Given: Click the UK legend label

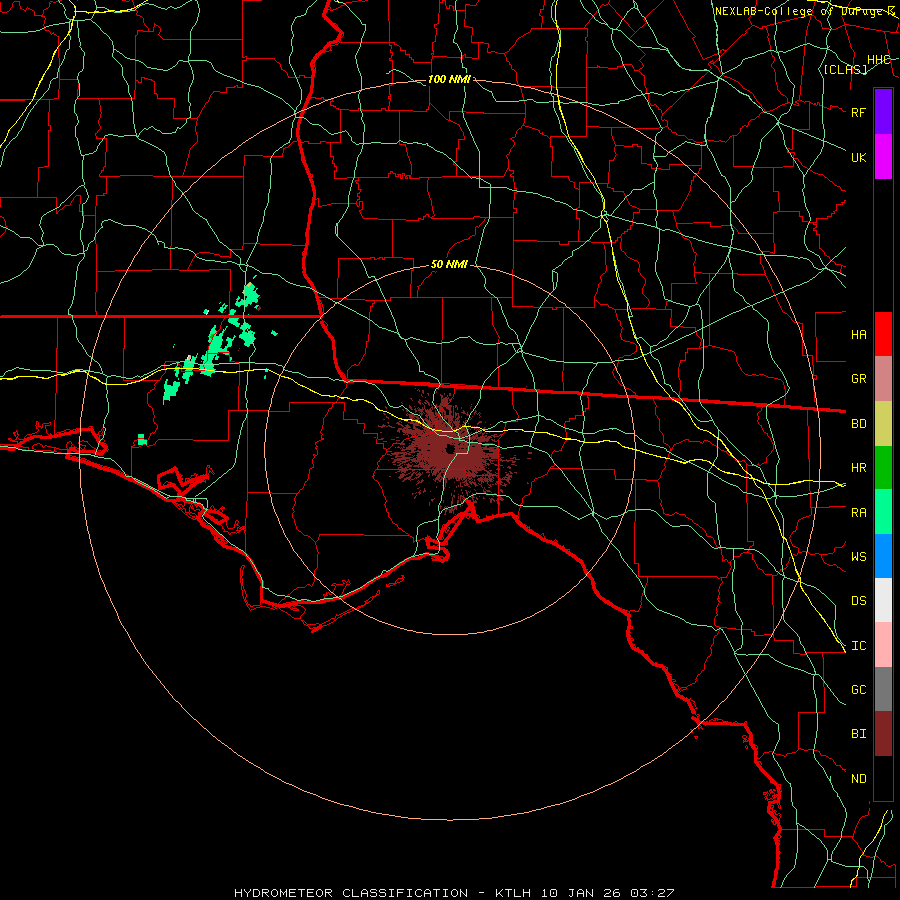Looking at the screenshot, I should point(859,157).
